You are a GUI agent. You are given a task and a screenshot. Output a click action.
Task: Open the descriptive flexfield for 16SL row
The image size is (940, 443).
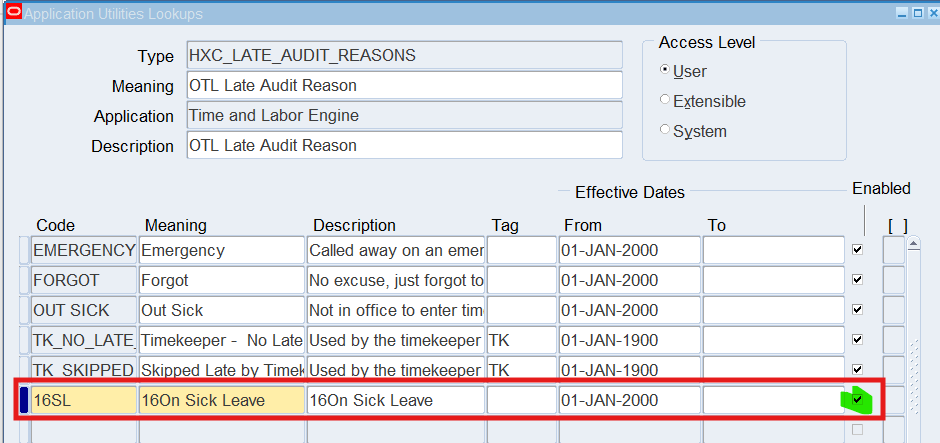(893, 400)
